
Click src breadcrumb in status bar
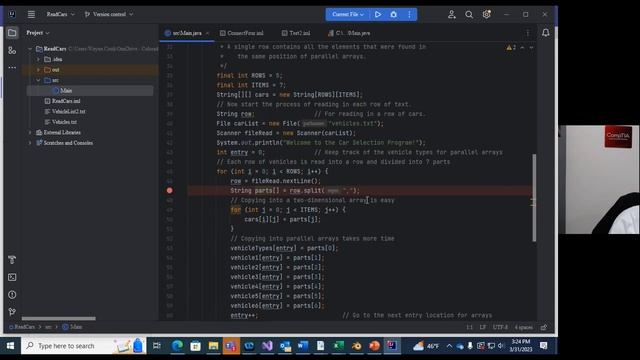pyautogui.click(x=48, y=327)
